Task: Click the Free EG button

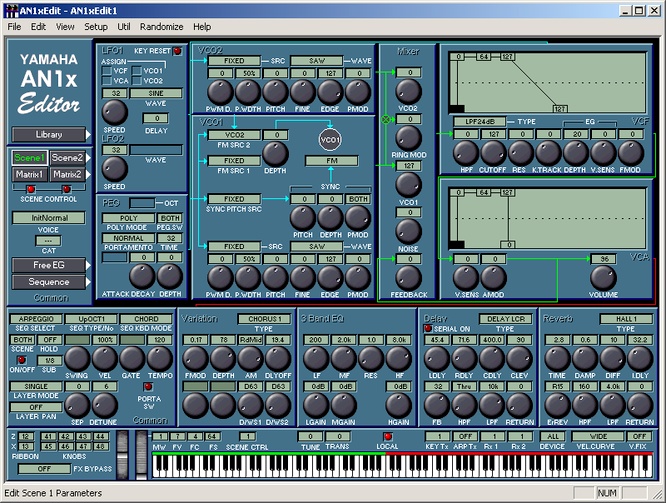Action: [49, 265]
